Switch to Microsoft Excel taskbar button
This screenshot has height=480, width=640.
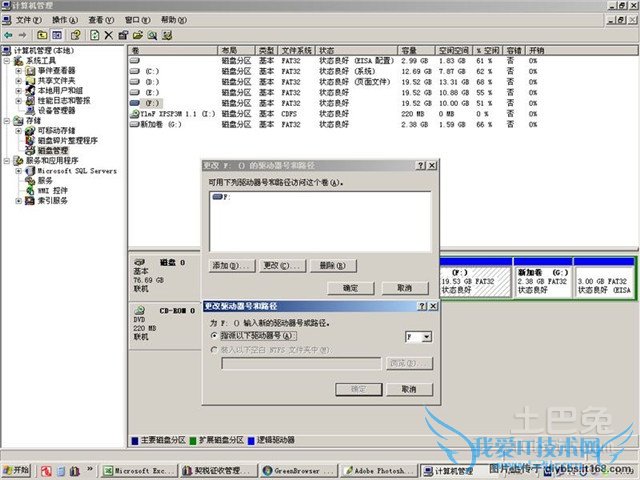[x=139, y=471]
